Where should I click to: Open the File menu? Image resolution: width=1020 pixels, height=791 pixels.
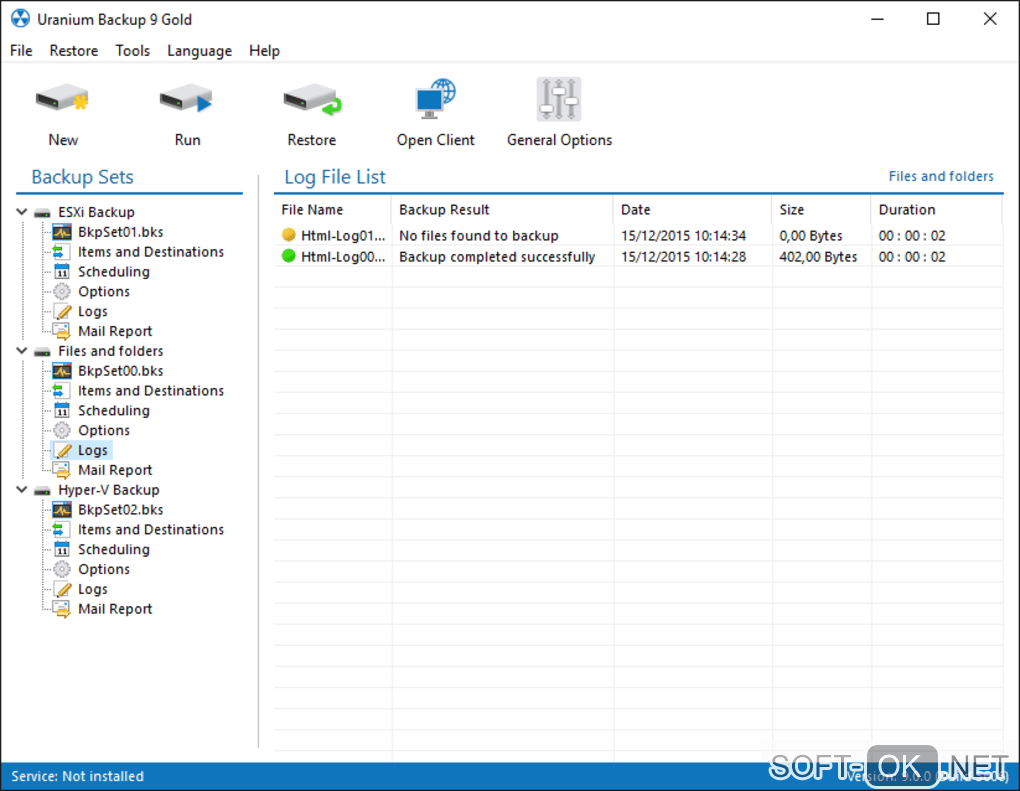point(21,51)
